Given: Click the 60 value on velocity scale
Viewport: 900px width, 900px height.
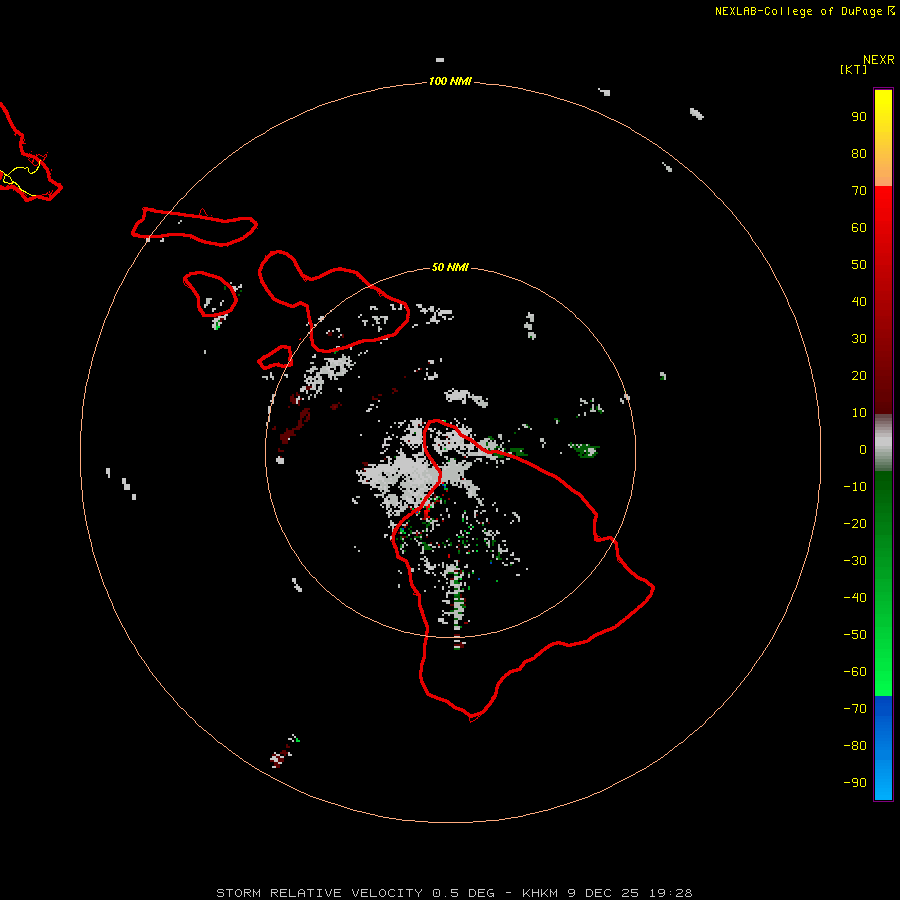Looking at the screenshot, I should coord(859,227).
